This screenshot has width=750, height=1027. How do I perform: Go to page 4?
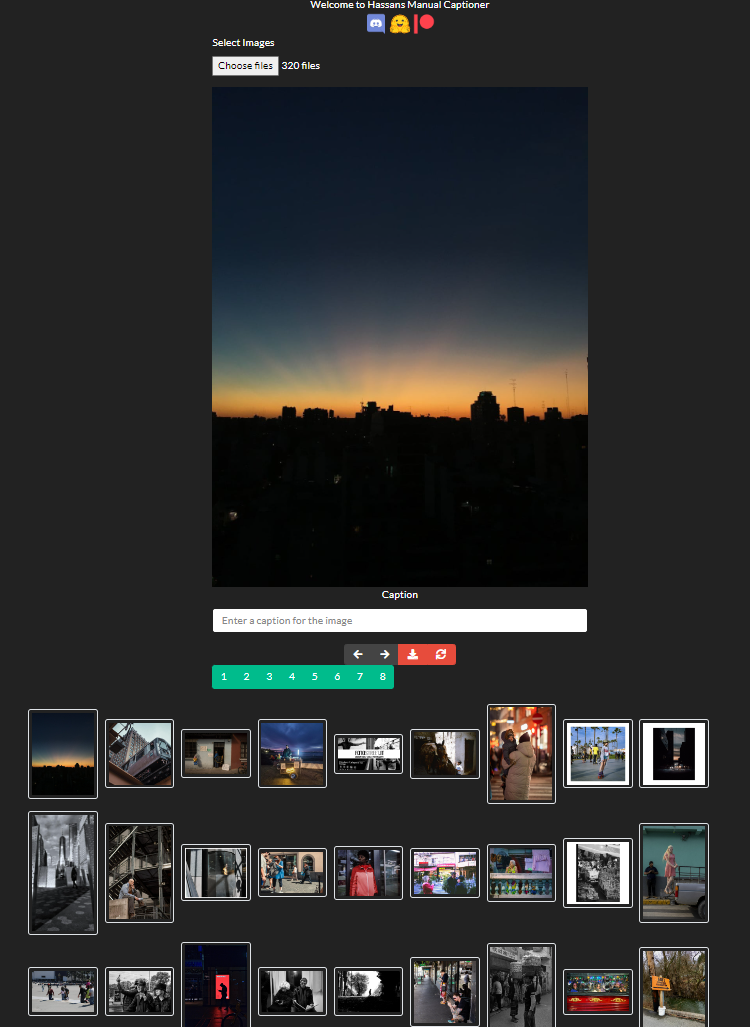click(292, 677)
